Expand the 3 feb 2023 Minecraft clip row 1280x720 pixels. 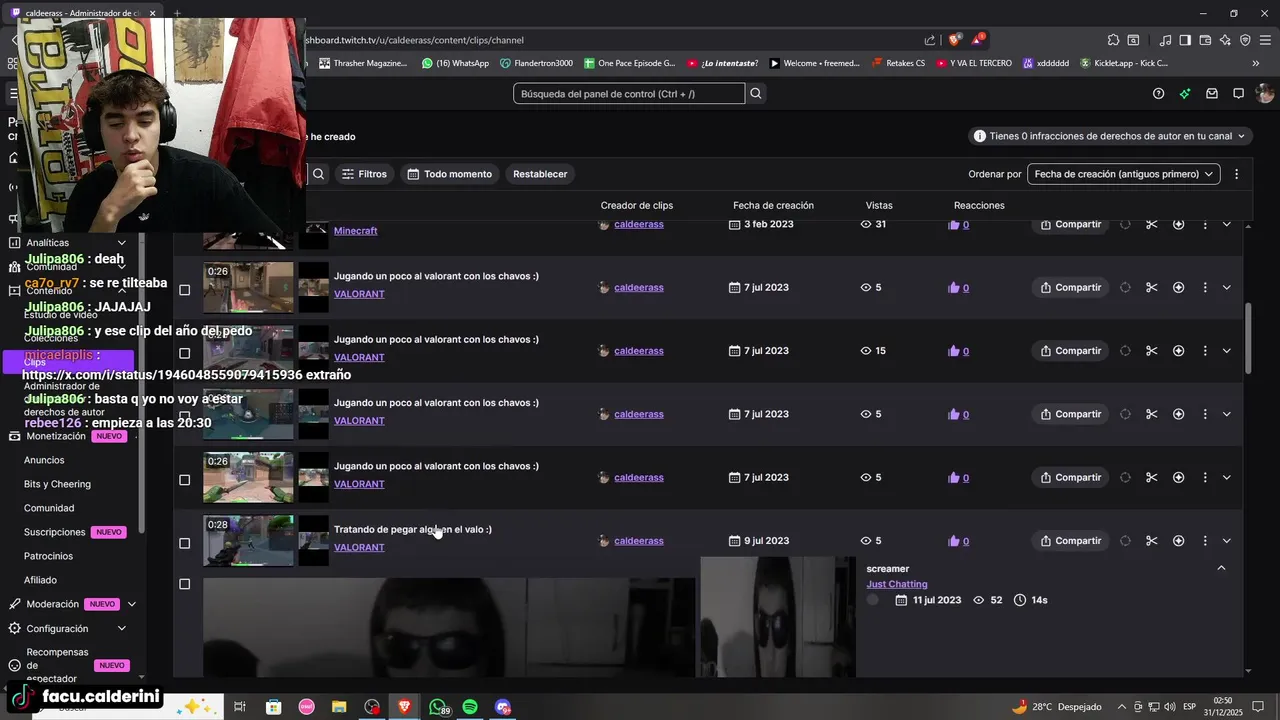point(1227,224)
